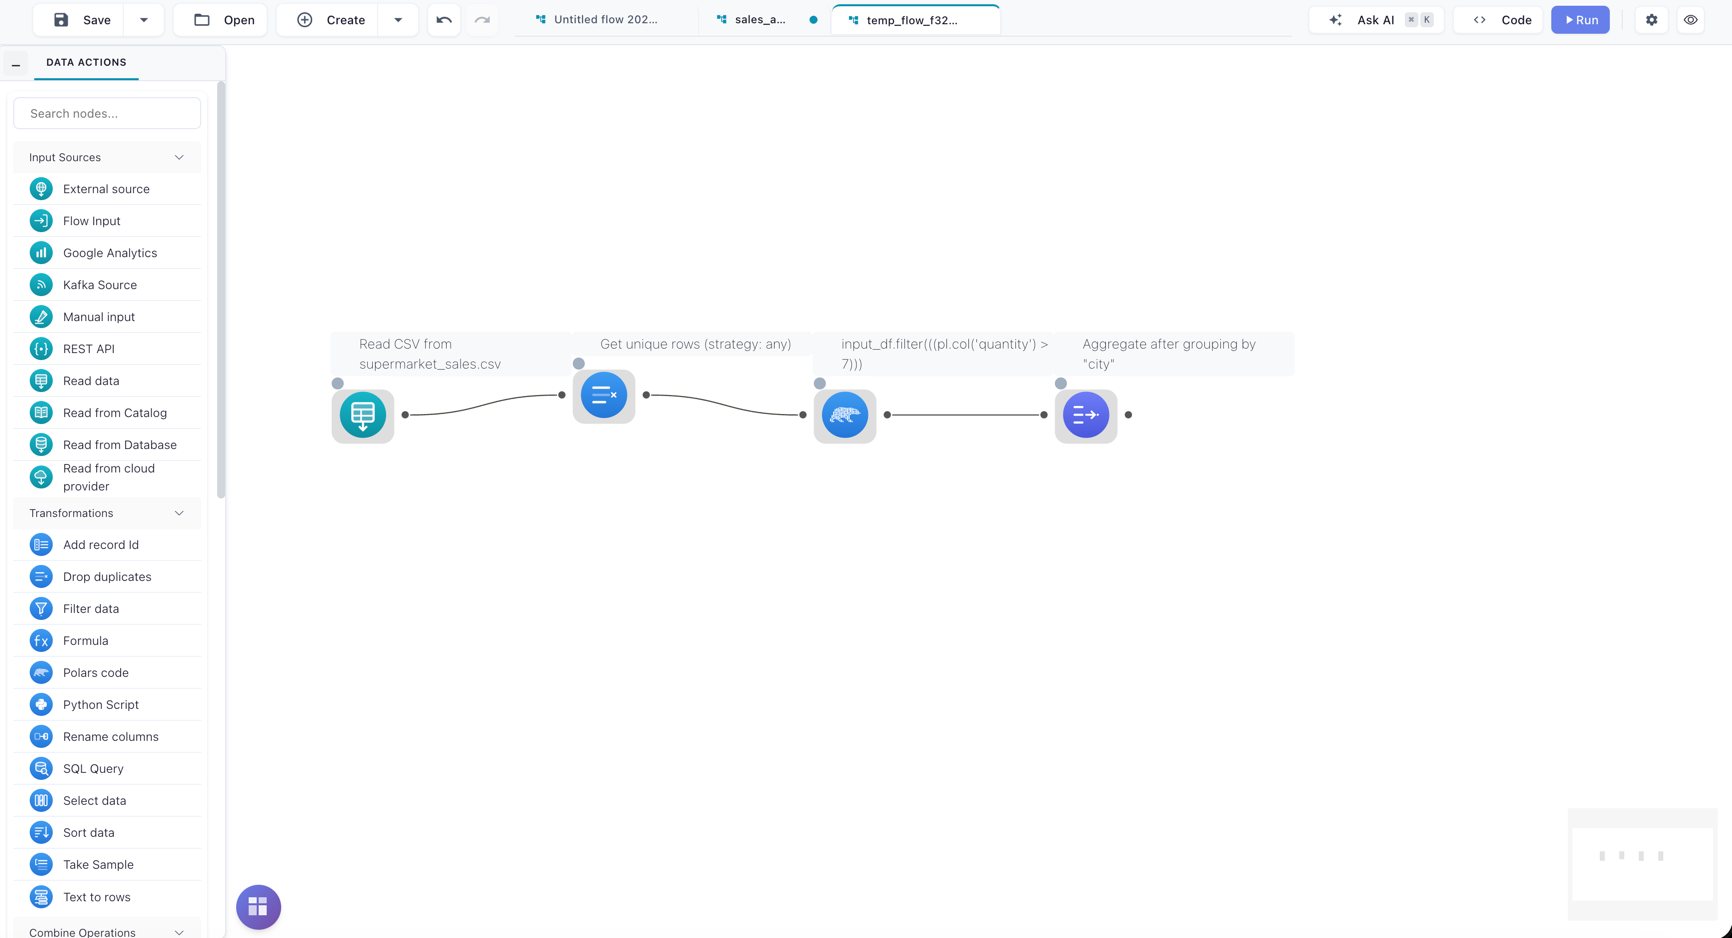
Task: Click the Aggregate group by node icon
Action: (1086, 415)
